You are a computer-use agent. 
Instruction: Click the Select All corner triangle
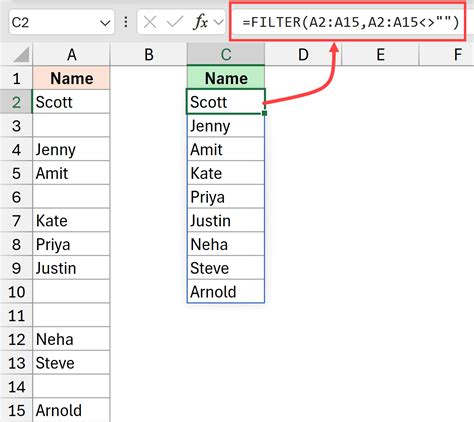tap(21, 55)
